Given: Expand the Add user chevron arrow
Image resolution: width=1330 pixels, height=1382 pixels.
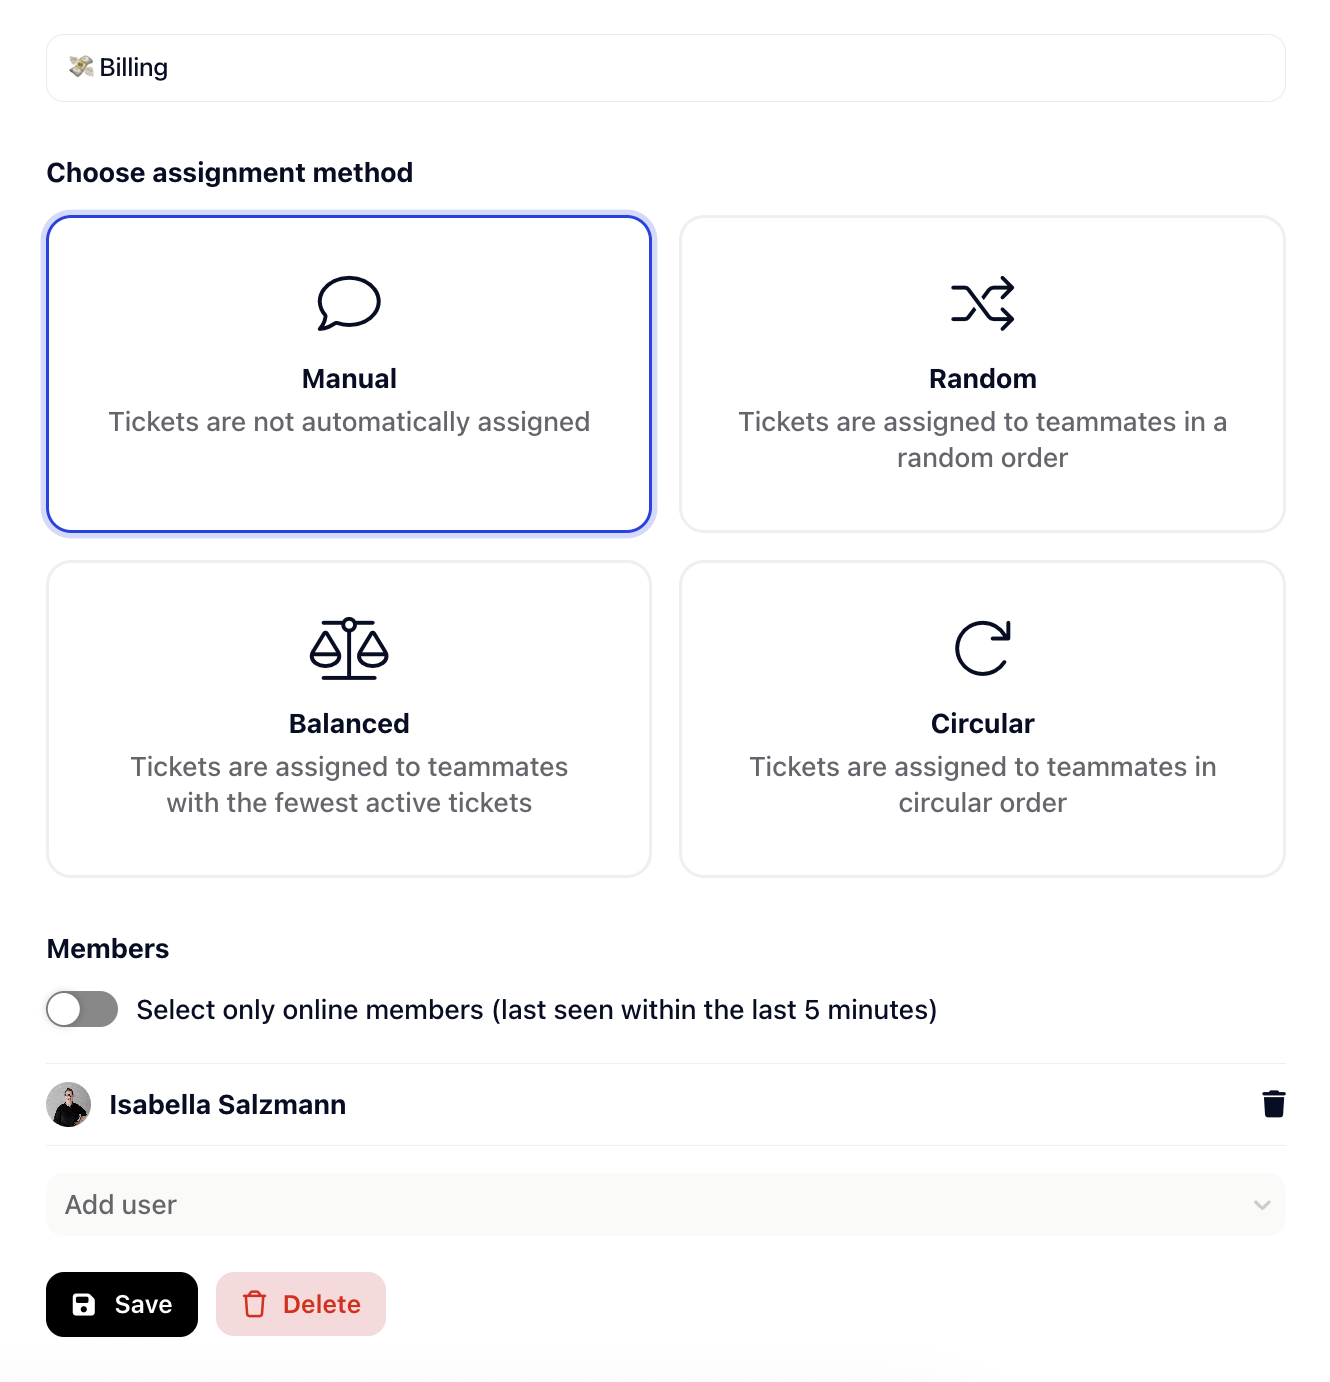Looking at the screenshot, I should (1262, 1205).
